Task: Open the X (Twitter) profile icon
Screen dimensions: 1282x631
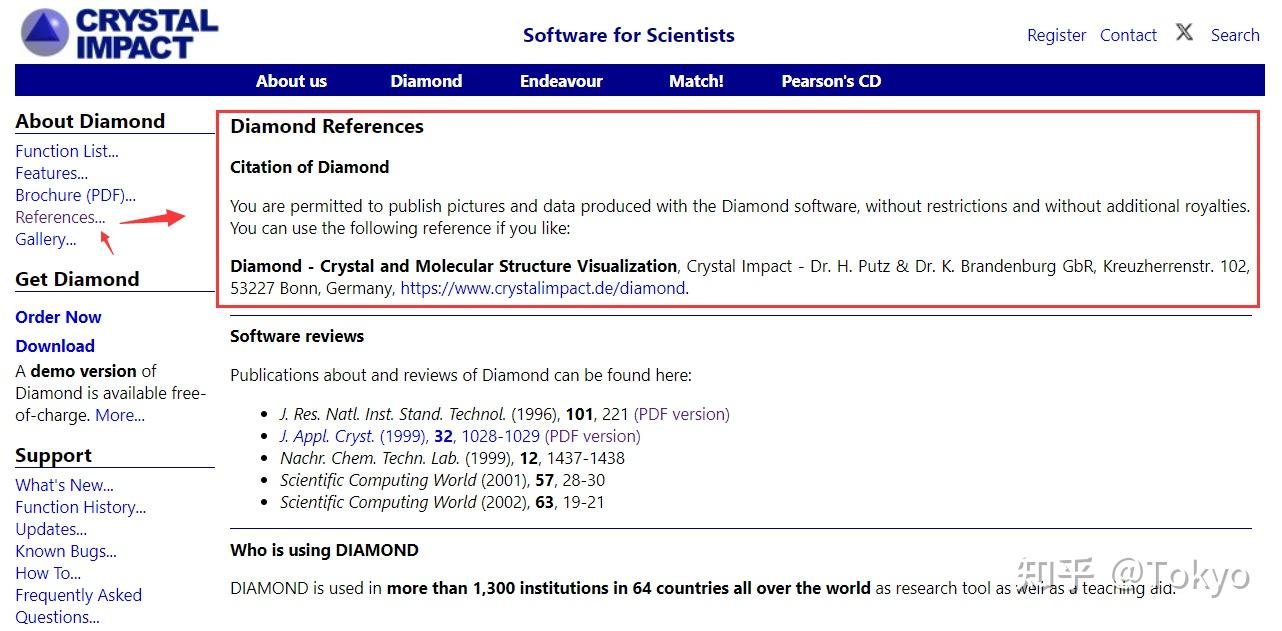Action: pos(1184,31)
